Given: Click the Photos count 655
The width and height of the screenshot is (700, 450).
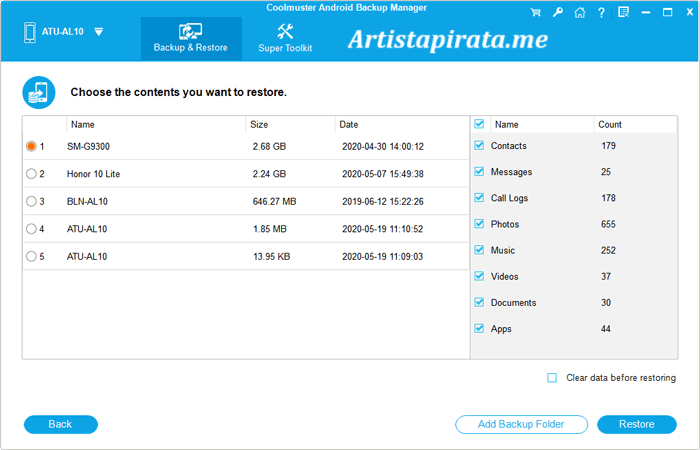Looking at the screenshot, I should pyautogui.click(x=608, y=224).
